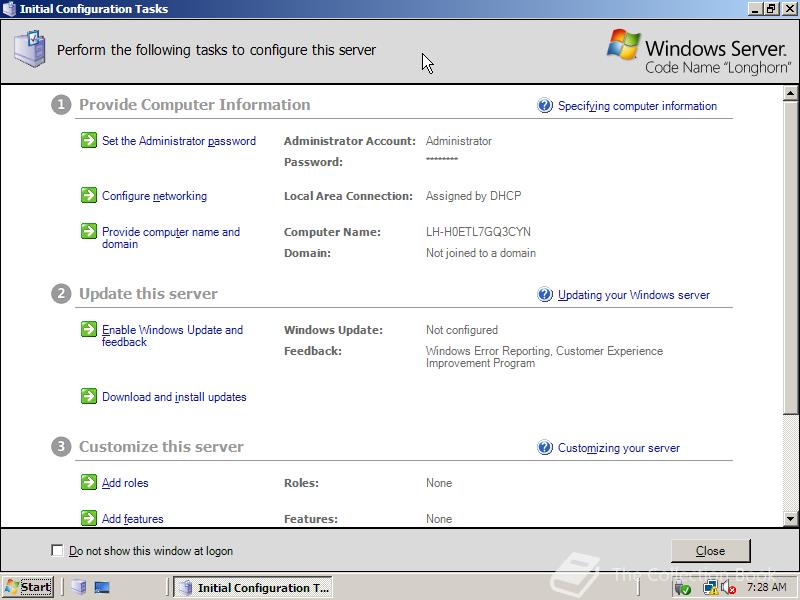Viewport: 800px width, 600px height.
Task: Click the computer name LH-H0ETL7GQ3CYN
Action: (x=478, y=232)
